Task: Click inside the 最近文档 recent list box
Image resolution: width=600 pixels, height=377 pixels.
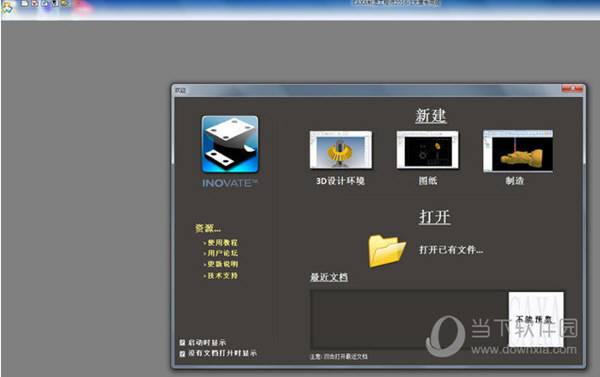Action: [x=409, y=319]
